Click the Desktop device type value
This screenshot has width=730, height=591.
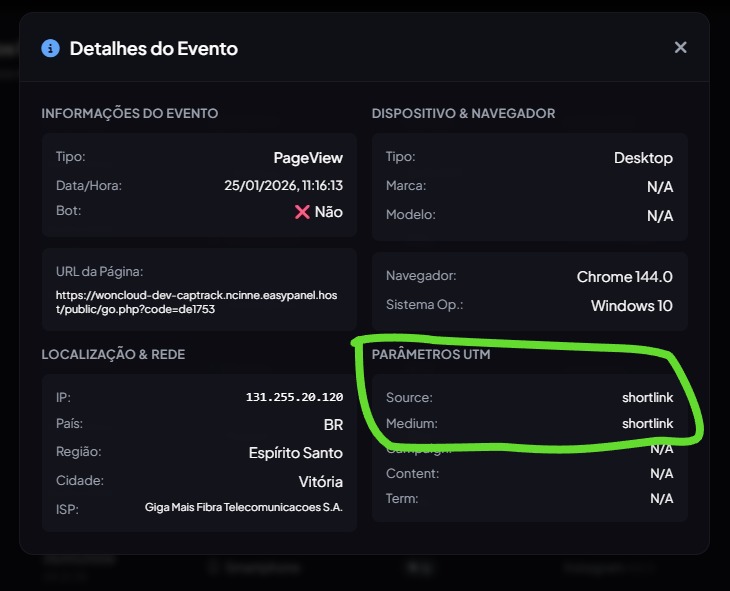pyautogui.click(x=643, y=157)
